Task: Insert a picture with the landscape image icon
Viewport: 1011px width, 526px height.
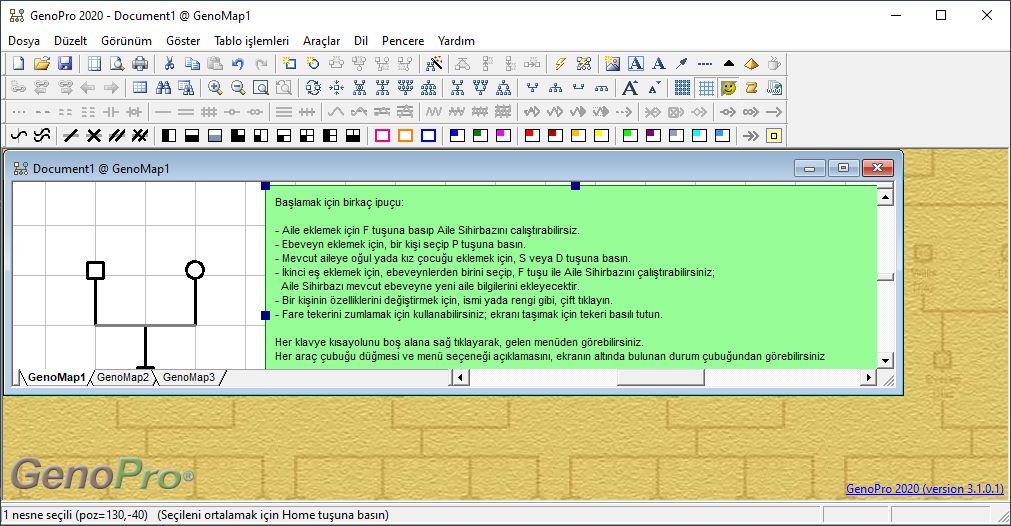Action: [x=613, y=63]
